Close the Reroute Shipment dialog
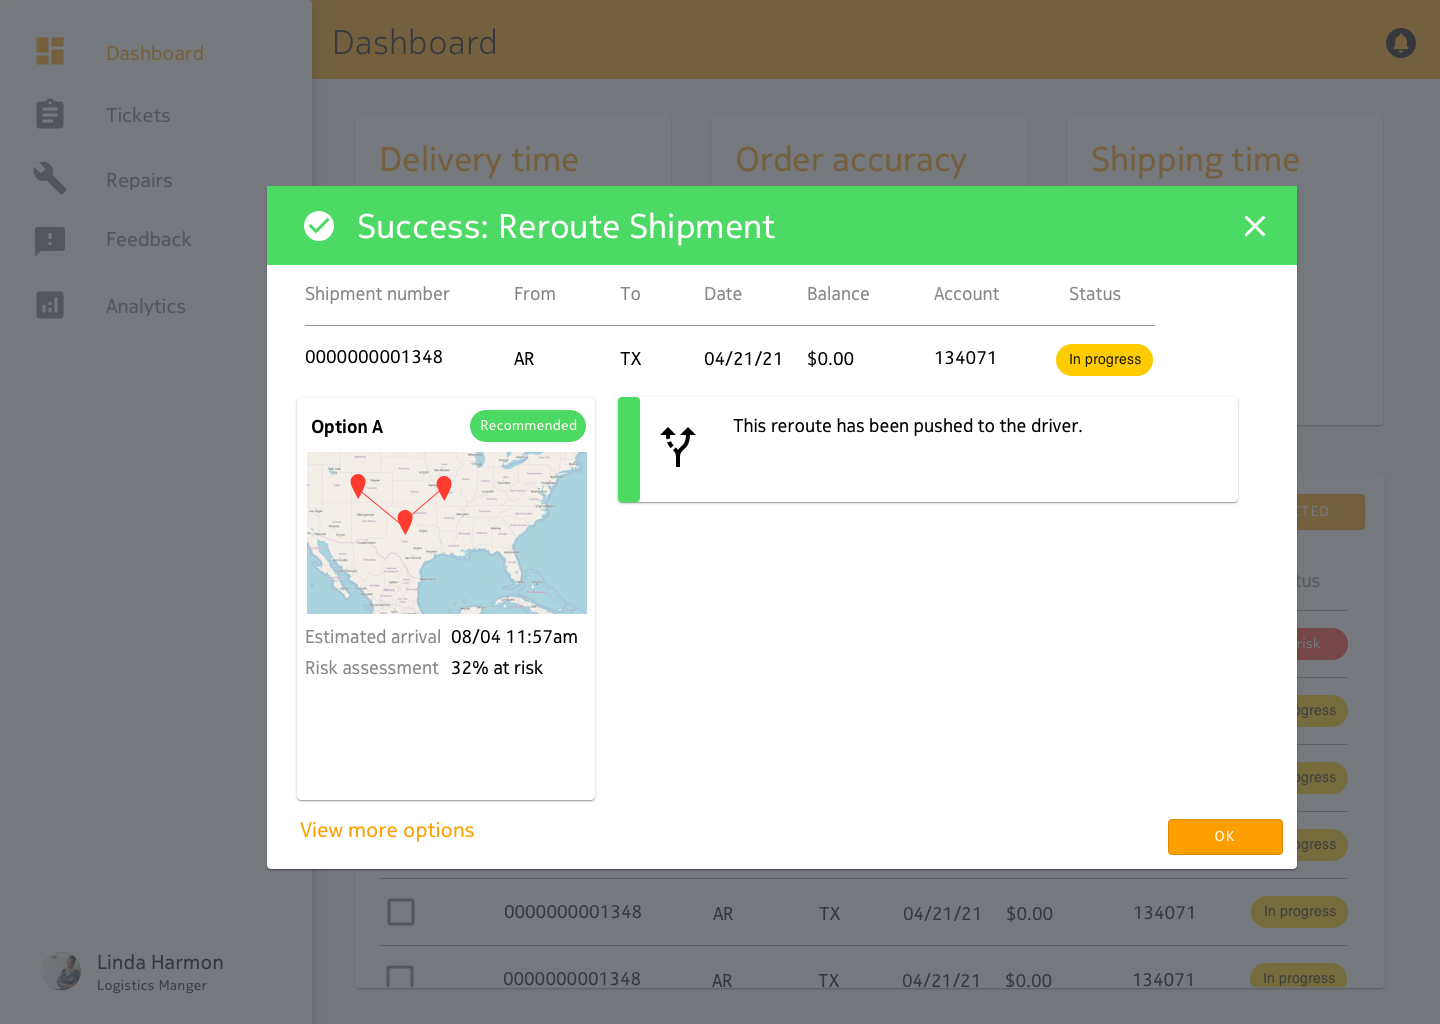The height and width of the screenshot is (1024, 1440). tap(1255, 226)
